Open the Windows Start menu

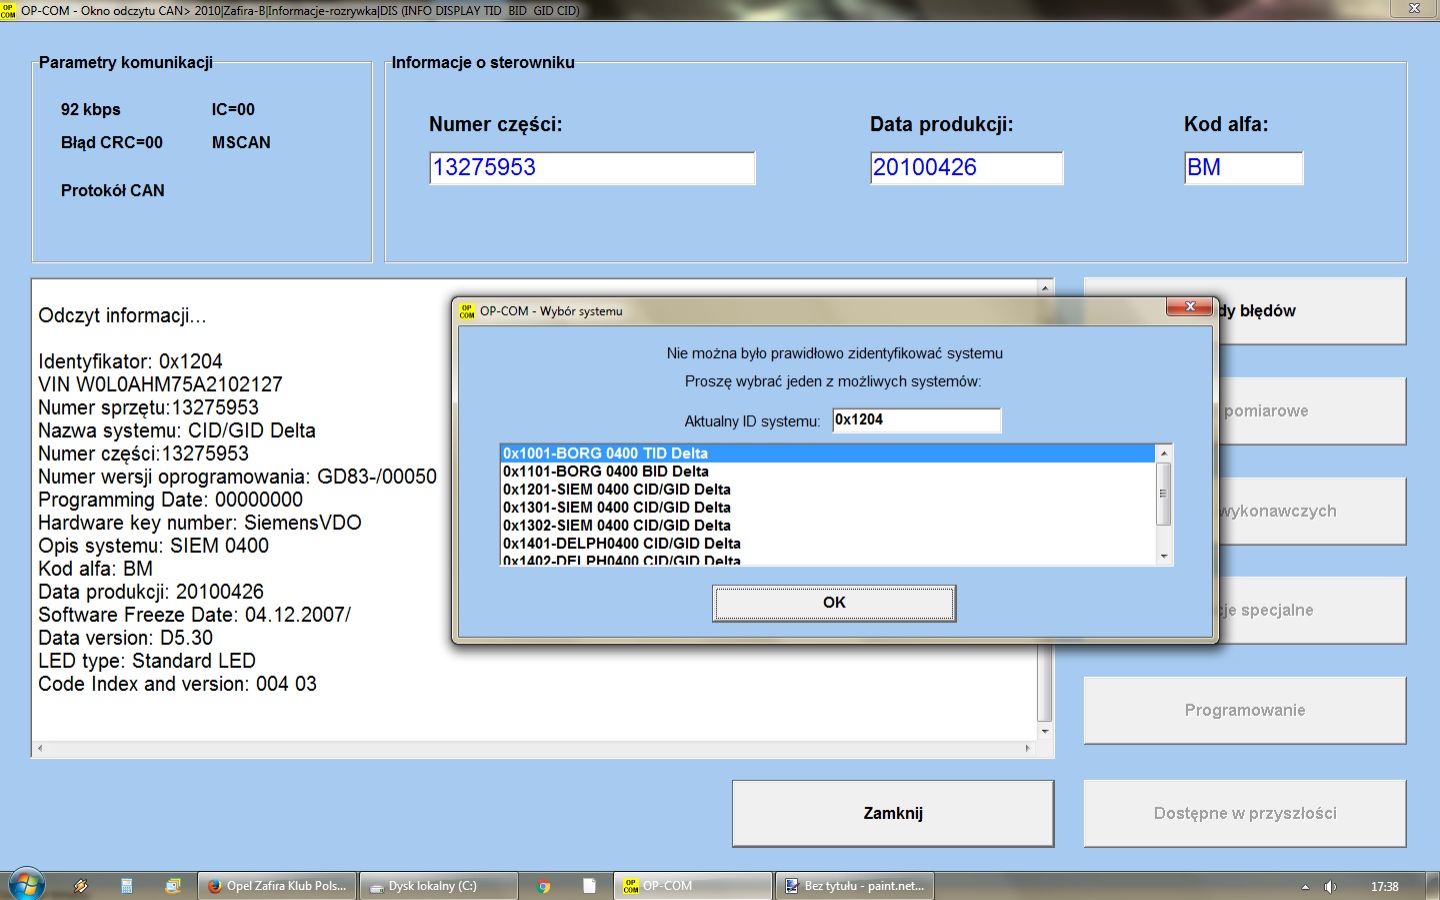coord(26,885)
